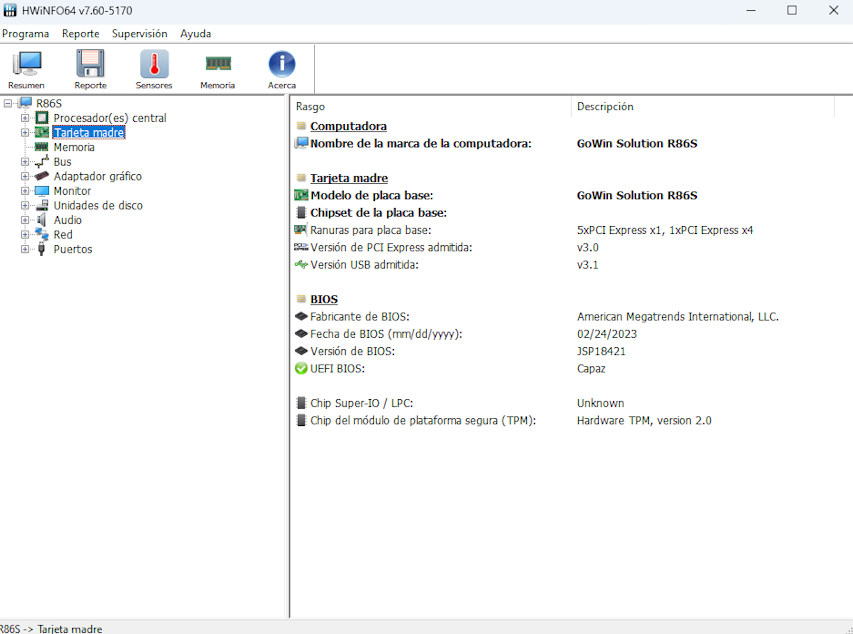Select Unidades de disco label
This screenshot has height=634, width=853.
click(x=98, y=205)
